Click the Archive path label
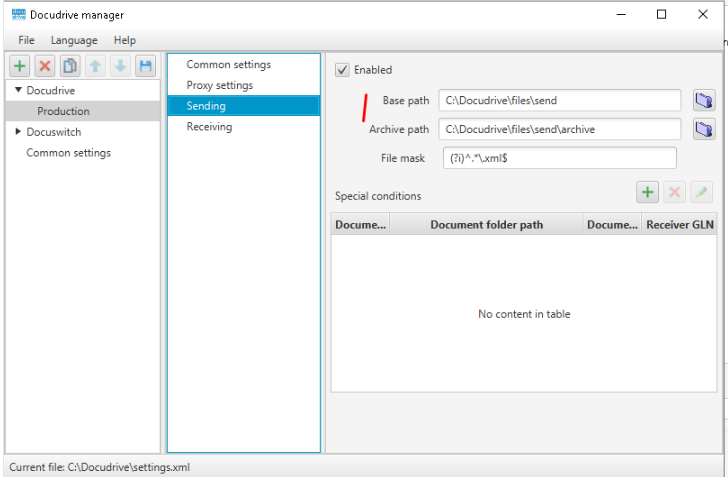 point(399,129)
